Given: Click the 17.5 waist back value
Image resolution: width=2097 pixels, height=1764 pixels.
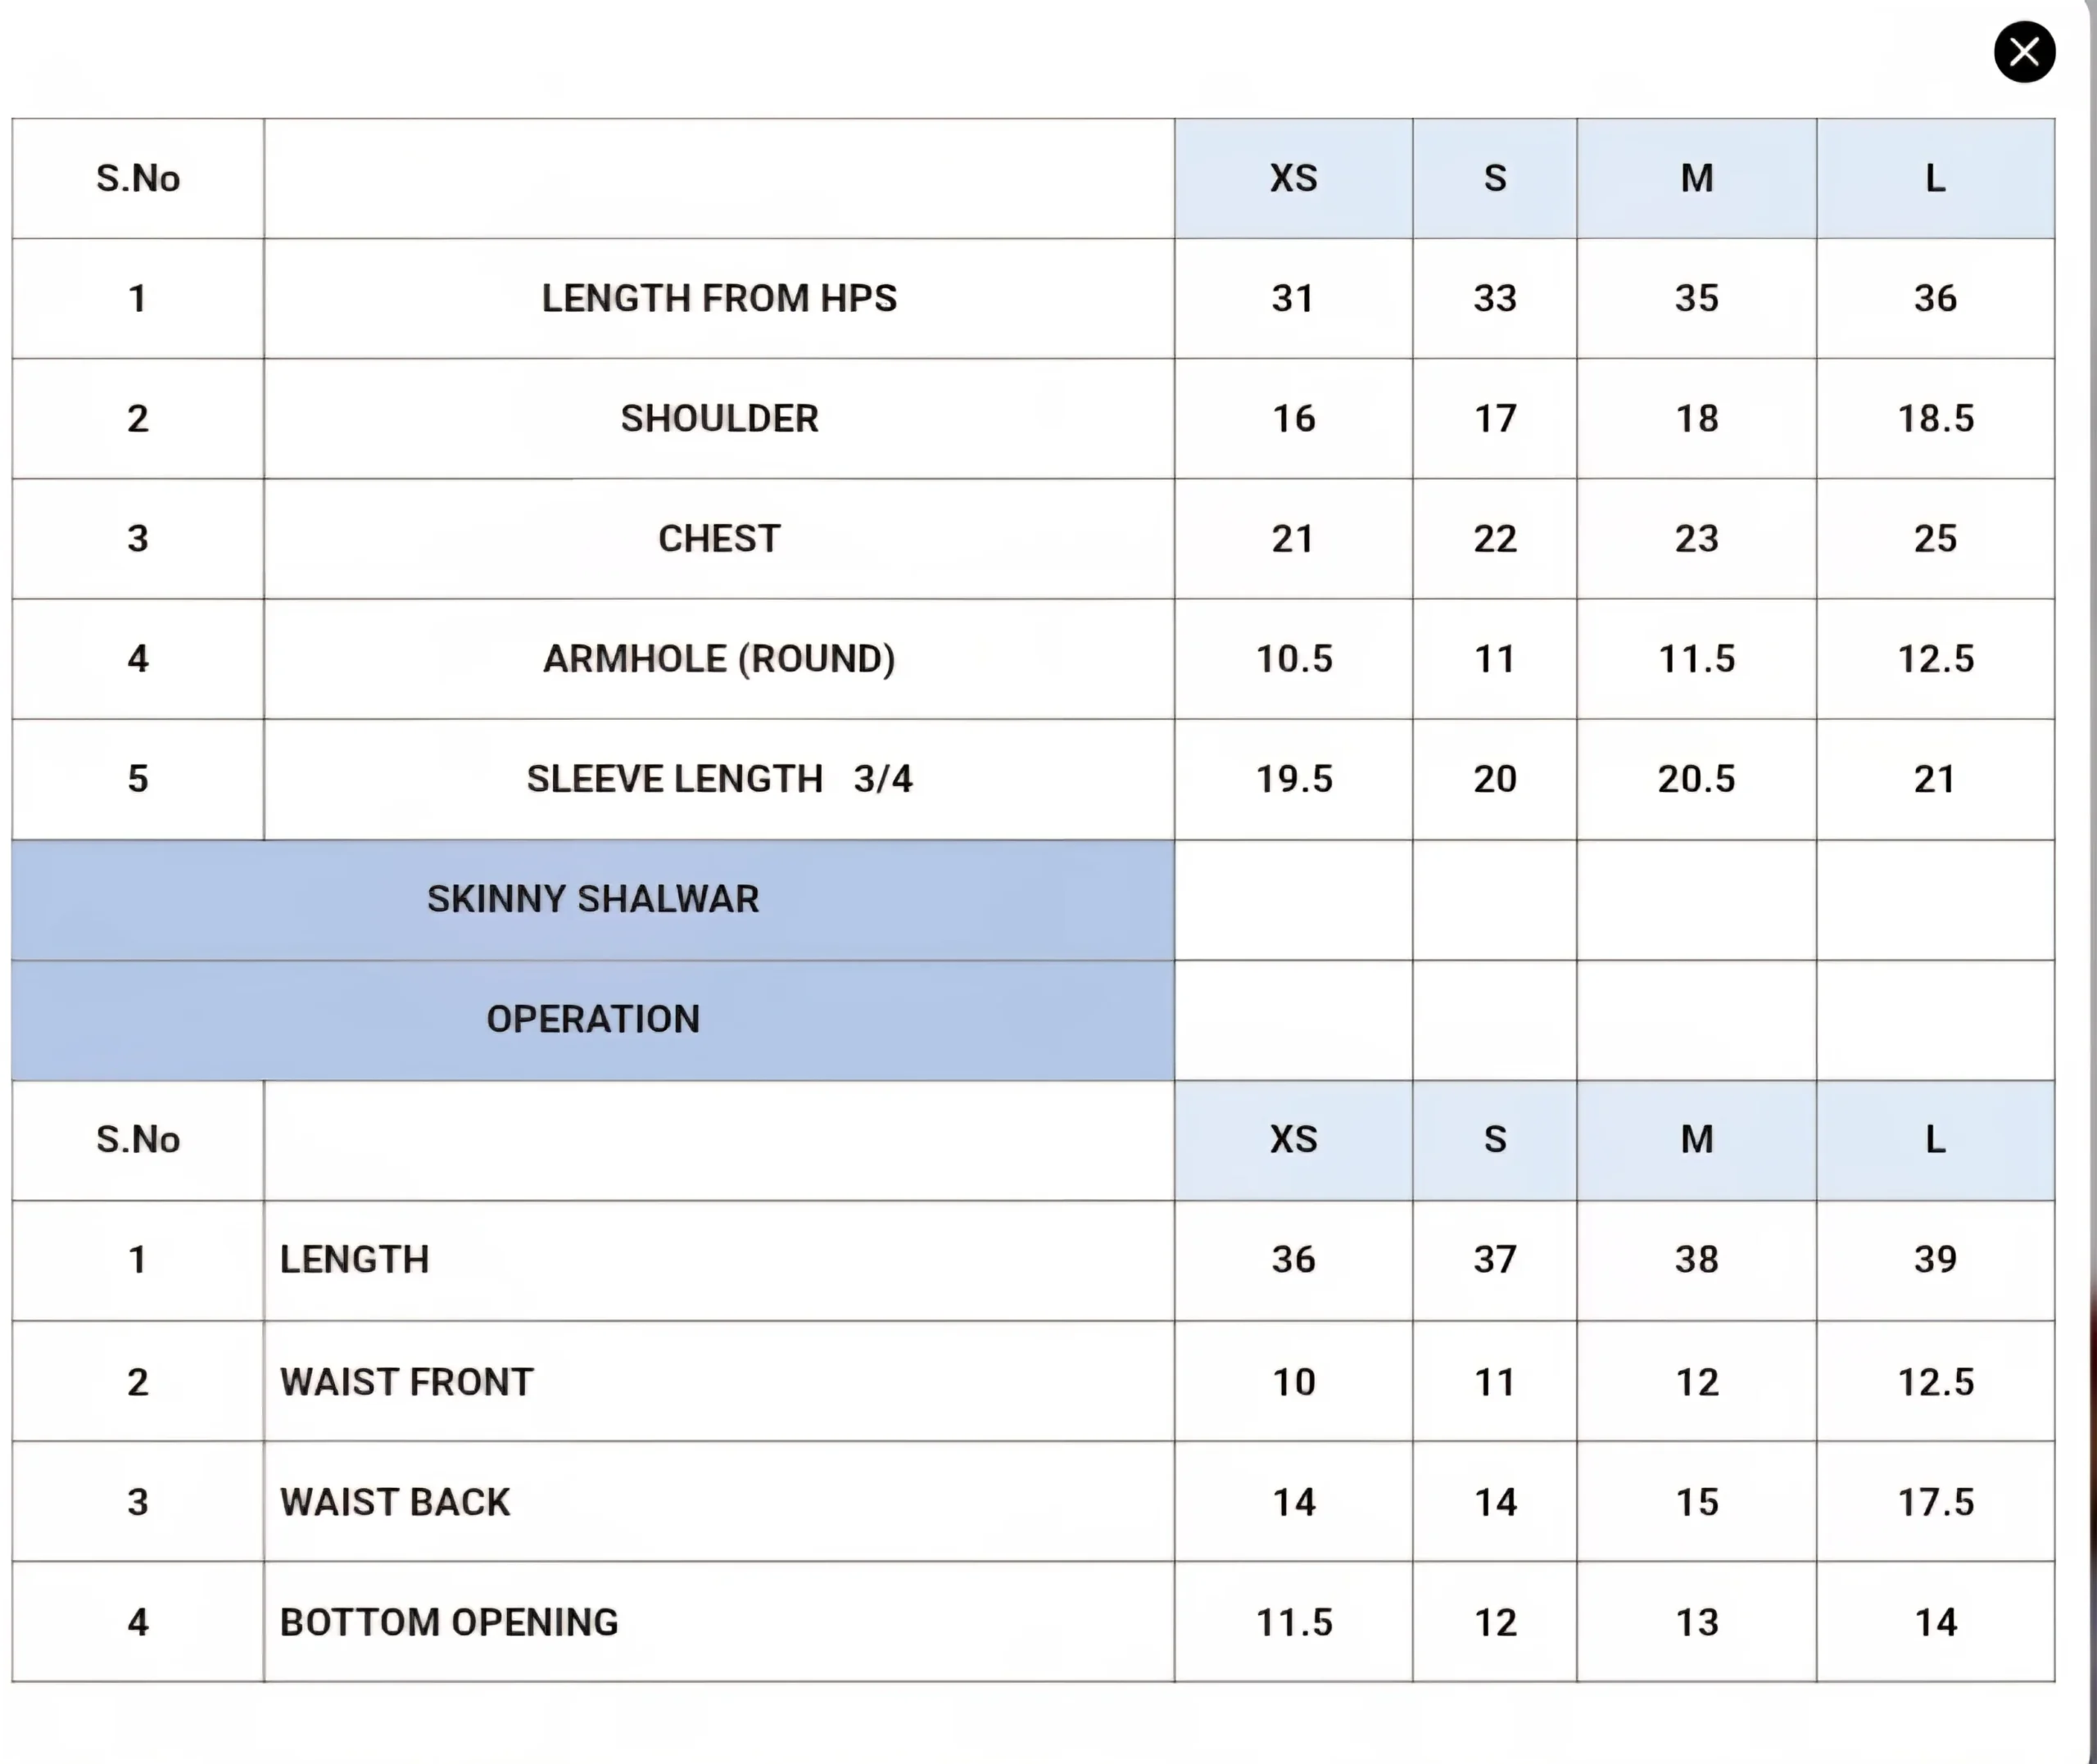Looking at the screenshot, I should [x=1936, y=1502].
